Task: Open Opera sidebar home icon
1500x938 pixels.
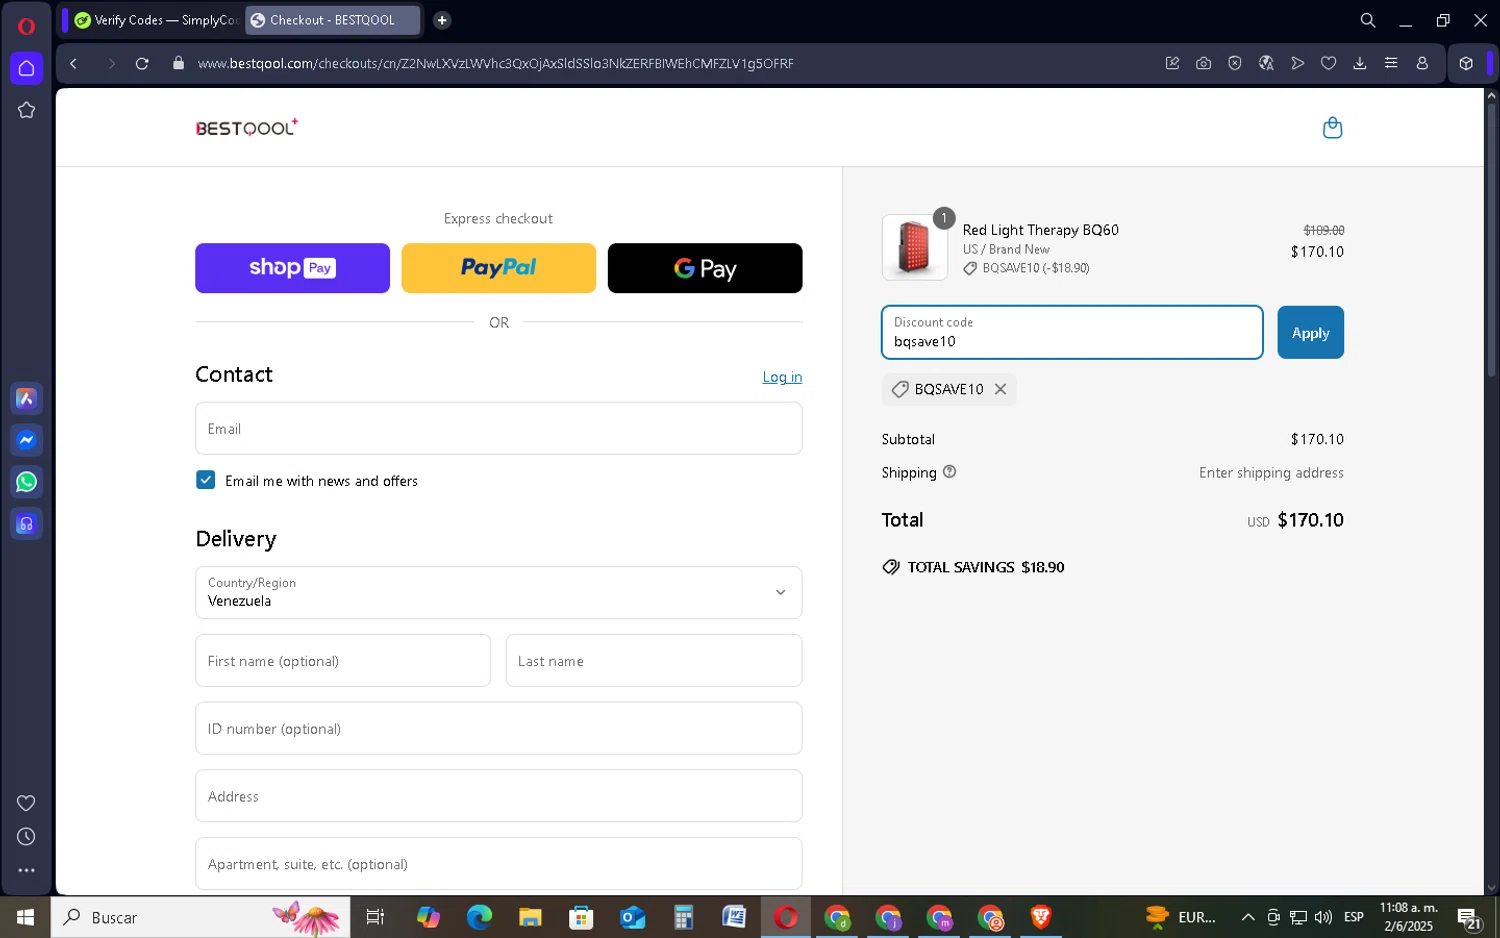Action: (x=27, y=68)
